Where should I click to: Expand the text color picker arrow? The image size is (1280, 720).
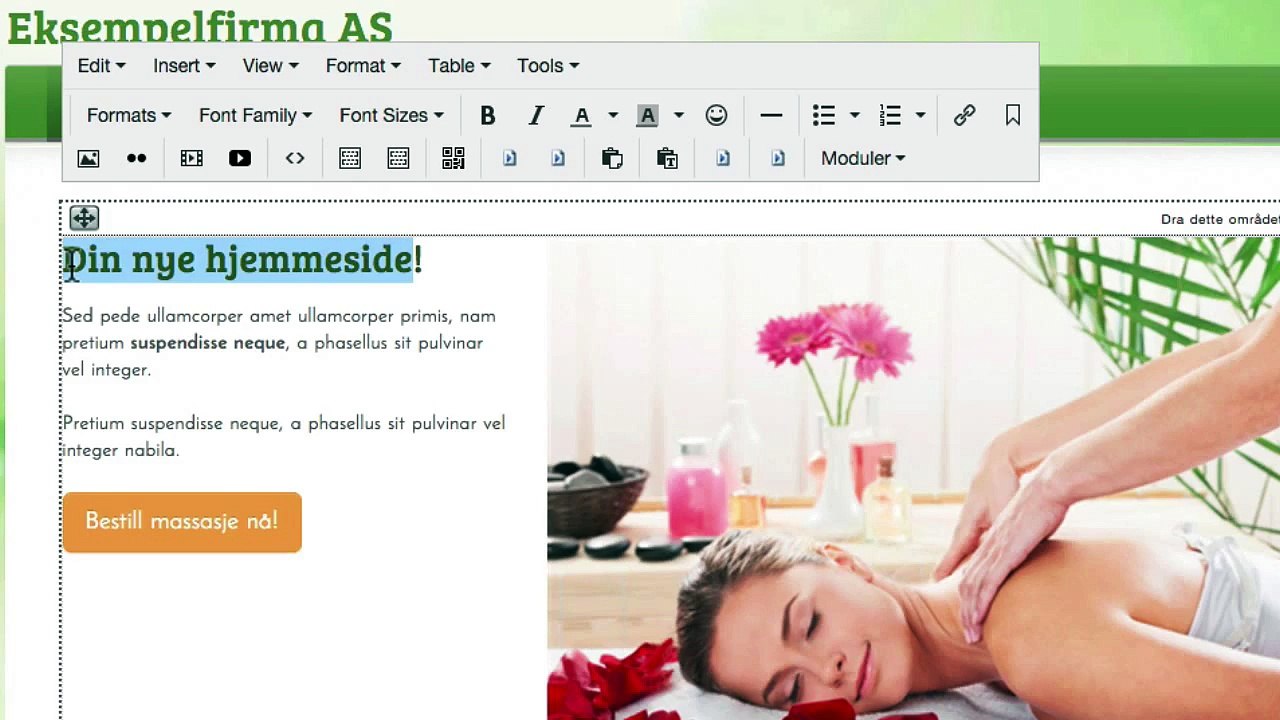click(613, 115)
